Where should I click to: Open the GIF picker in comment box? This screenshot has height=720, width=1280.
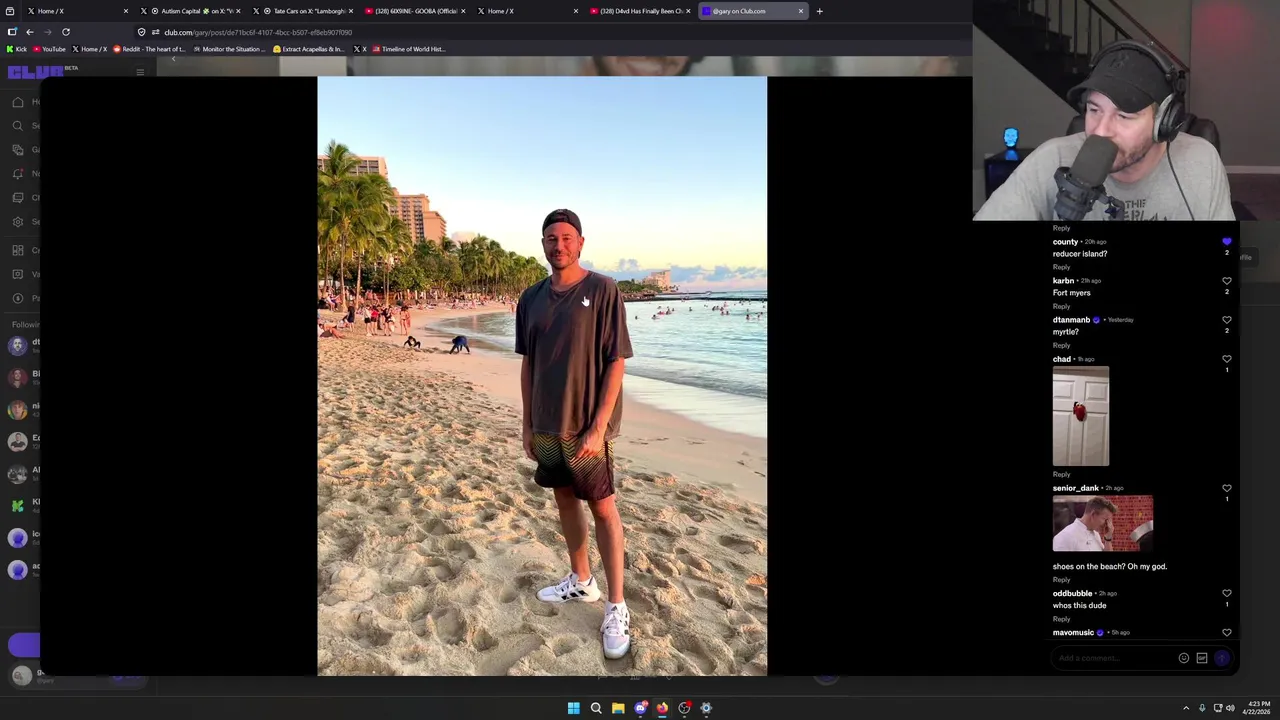pos(1202,658)
